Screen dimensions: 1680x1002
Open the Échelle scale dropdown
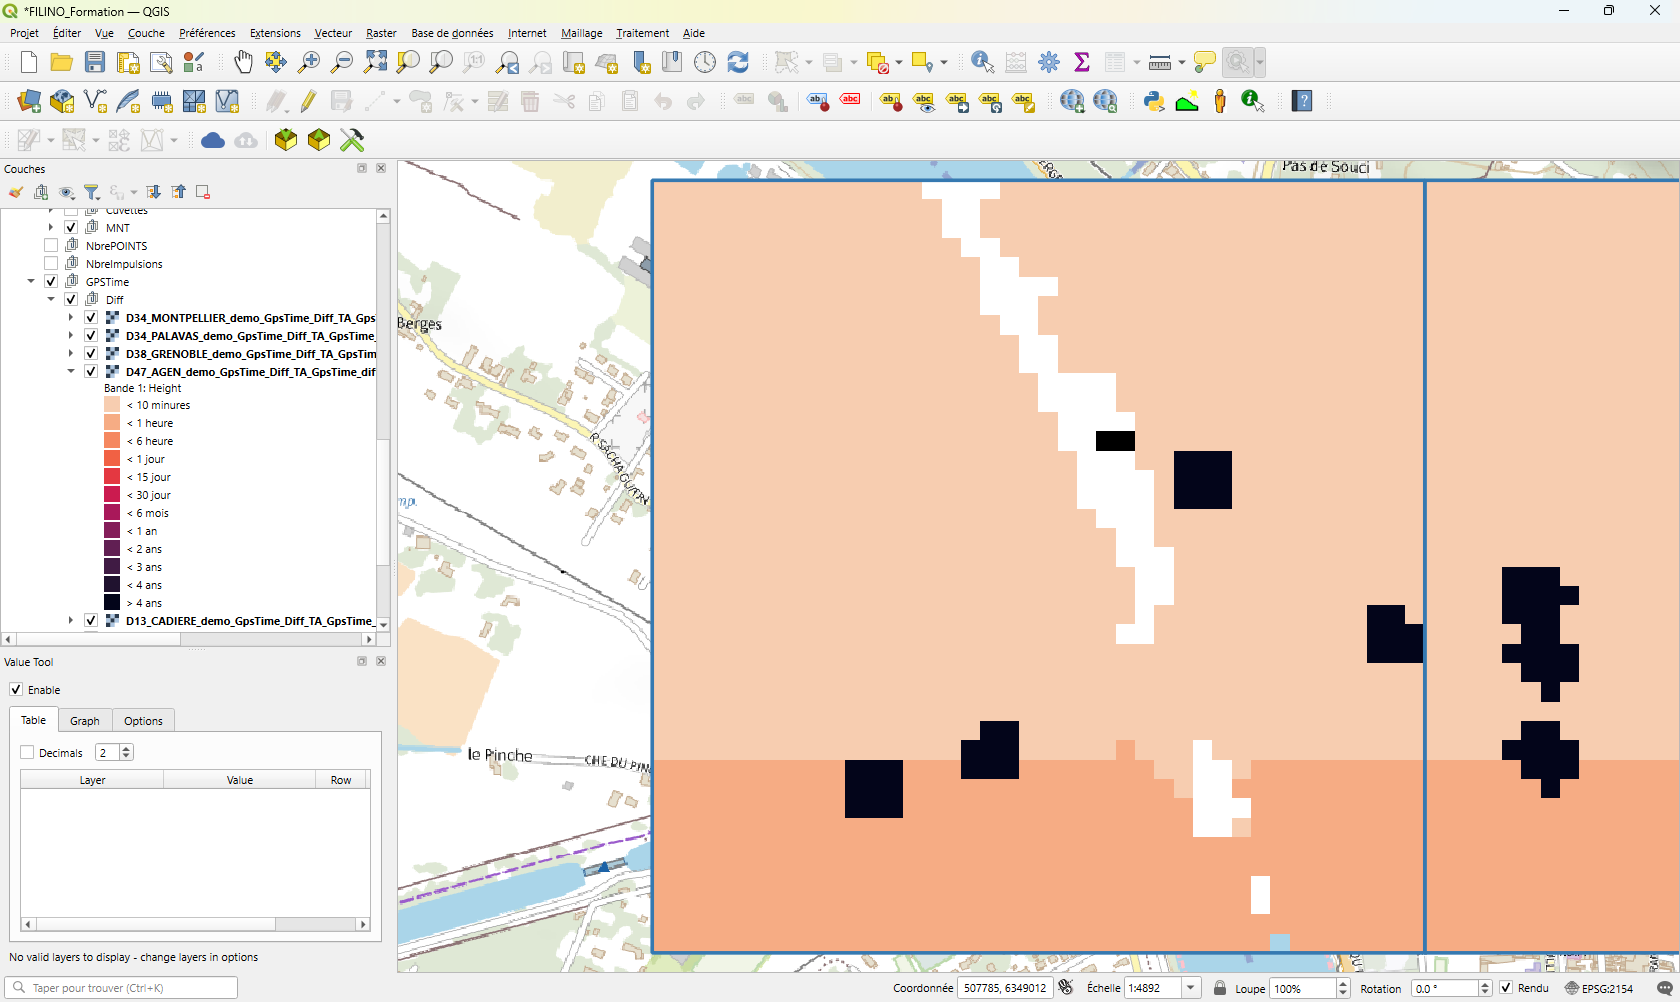pyautogui.click(x=1191, y=988)
